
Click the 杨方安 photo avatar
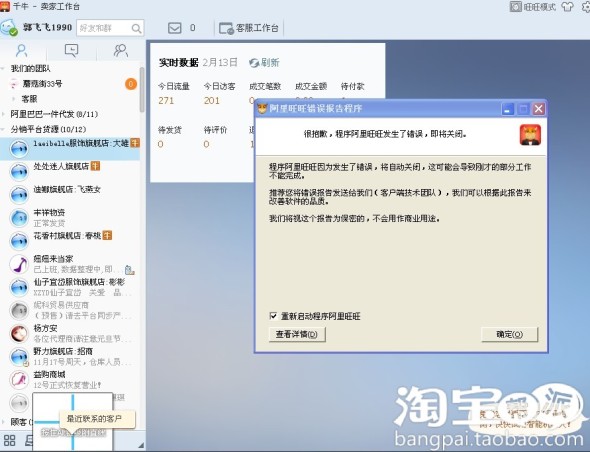(19, 333)
